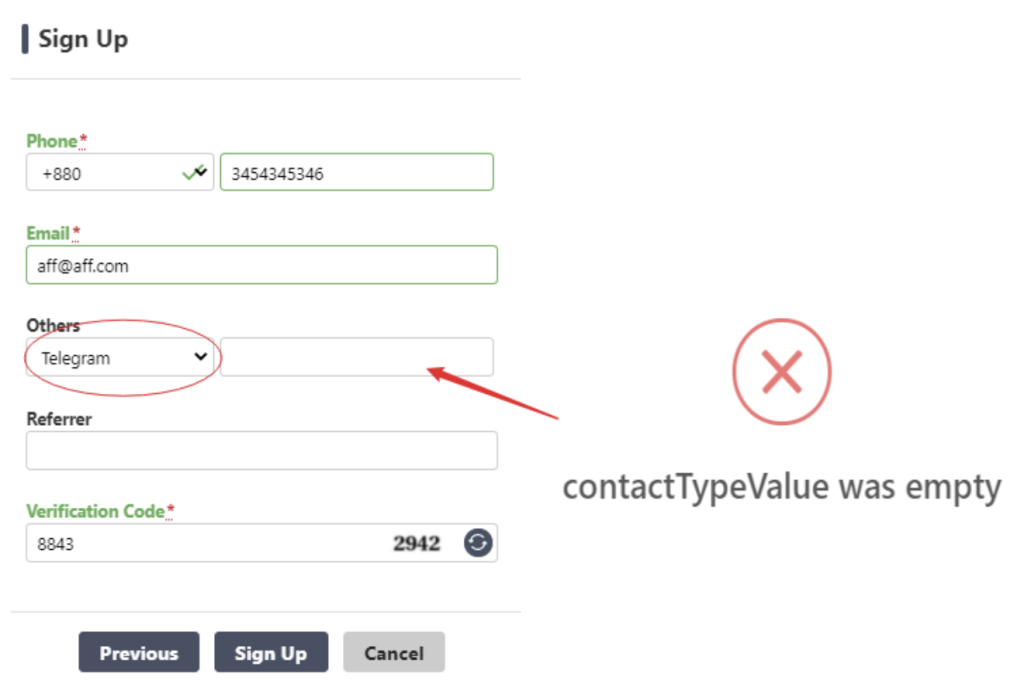Screen dimensions: 1024x698
Task: Click the Phone field label
Action: tap(52, 141)
